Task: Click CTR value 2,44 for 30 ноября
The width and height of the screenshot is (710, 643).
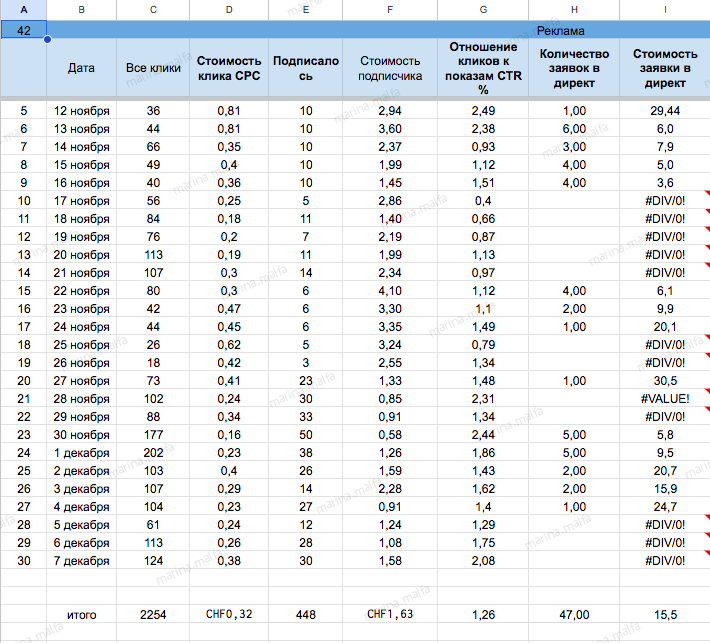Action: coord(483,435)
